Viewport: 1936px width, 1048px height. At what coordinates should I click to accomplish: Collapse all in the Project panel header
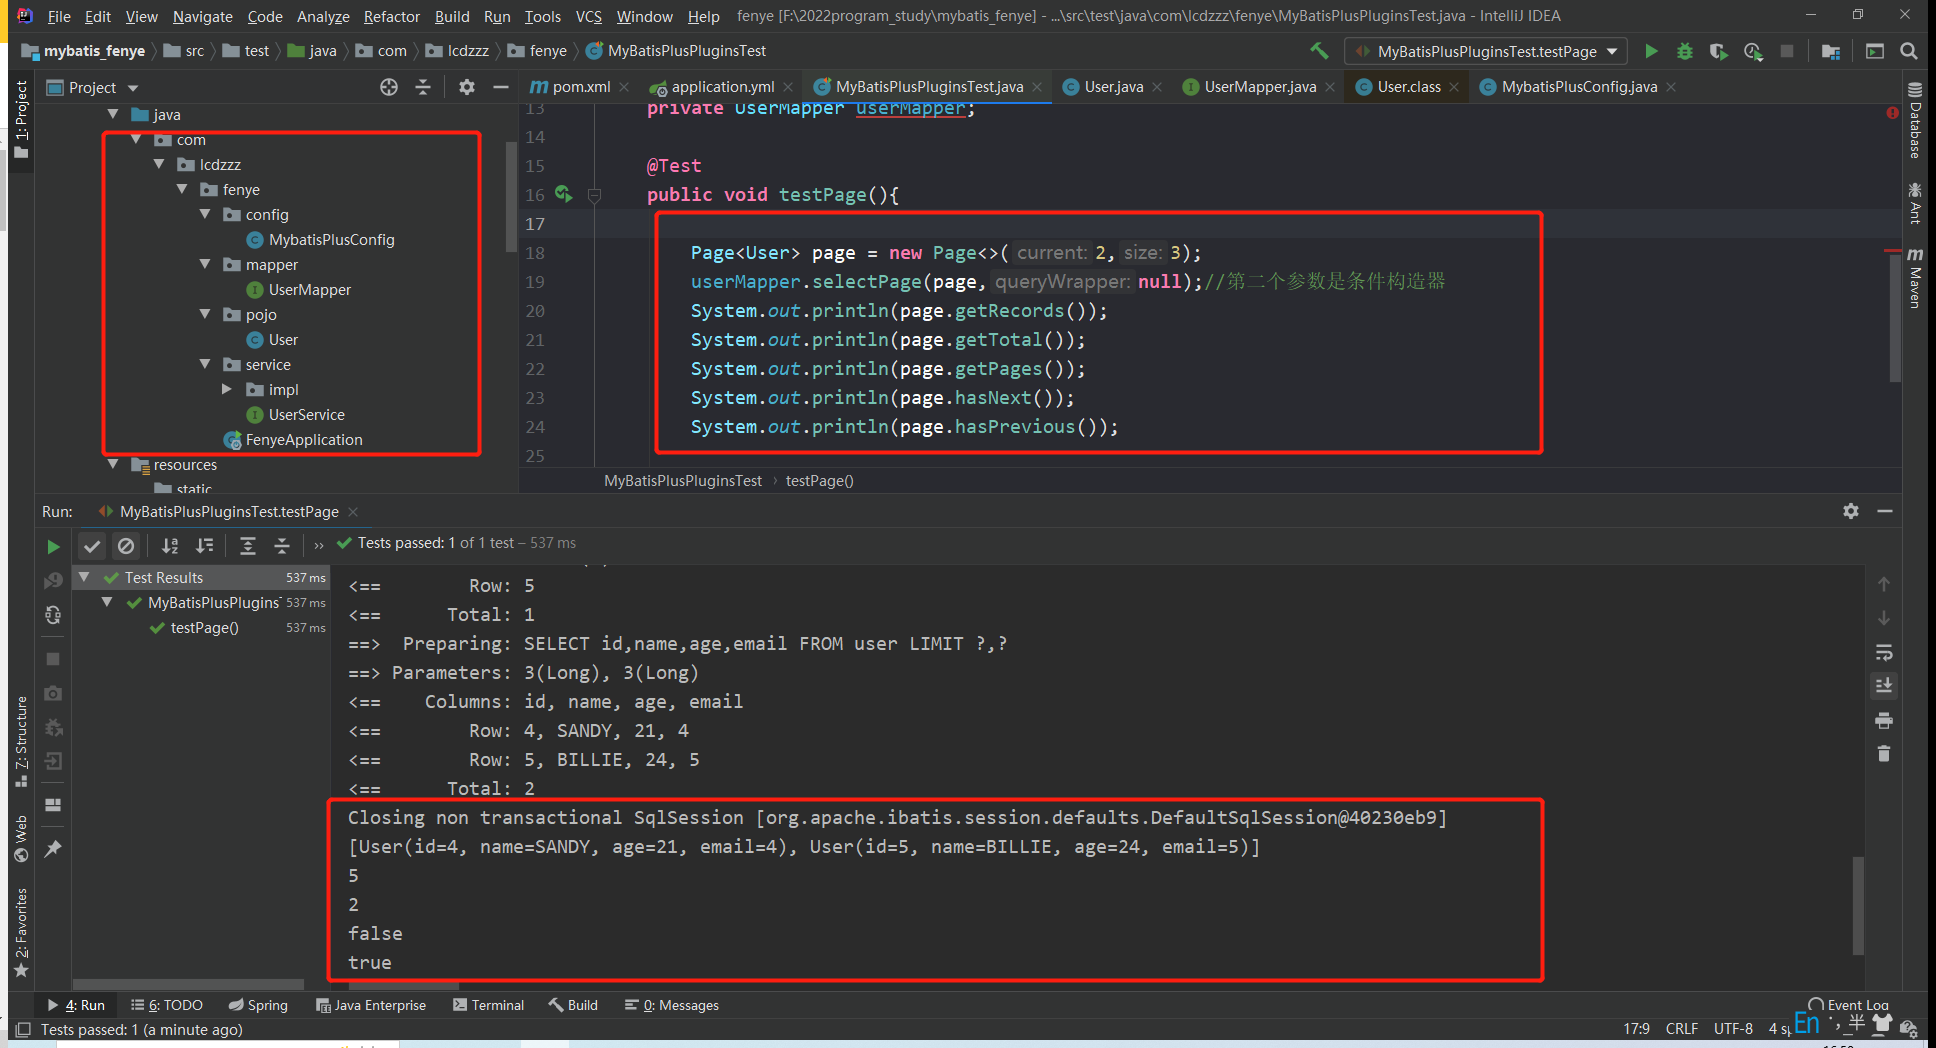click(423, 87)
